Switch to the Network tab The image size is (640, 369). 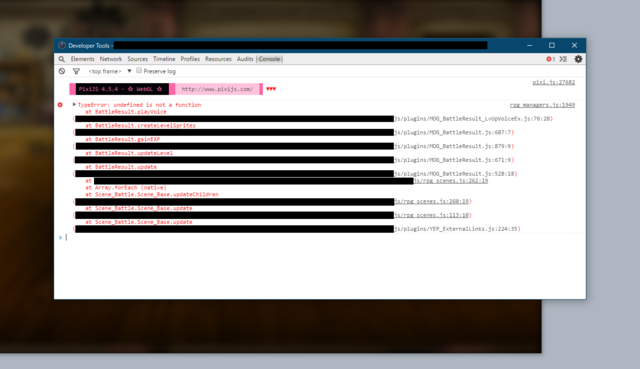(x=111, y=59)
